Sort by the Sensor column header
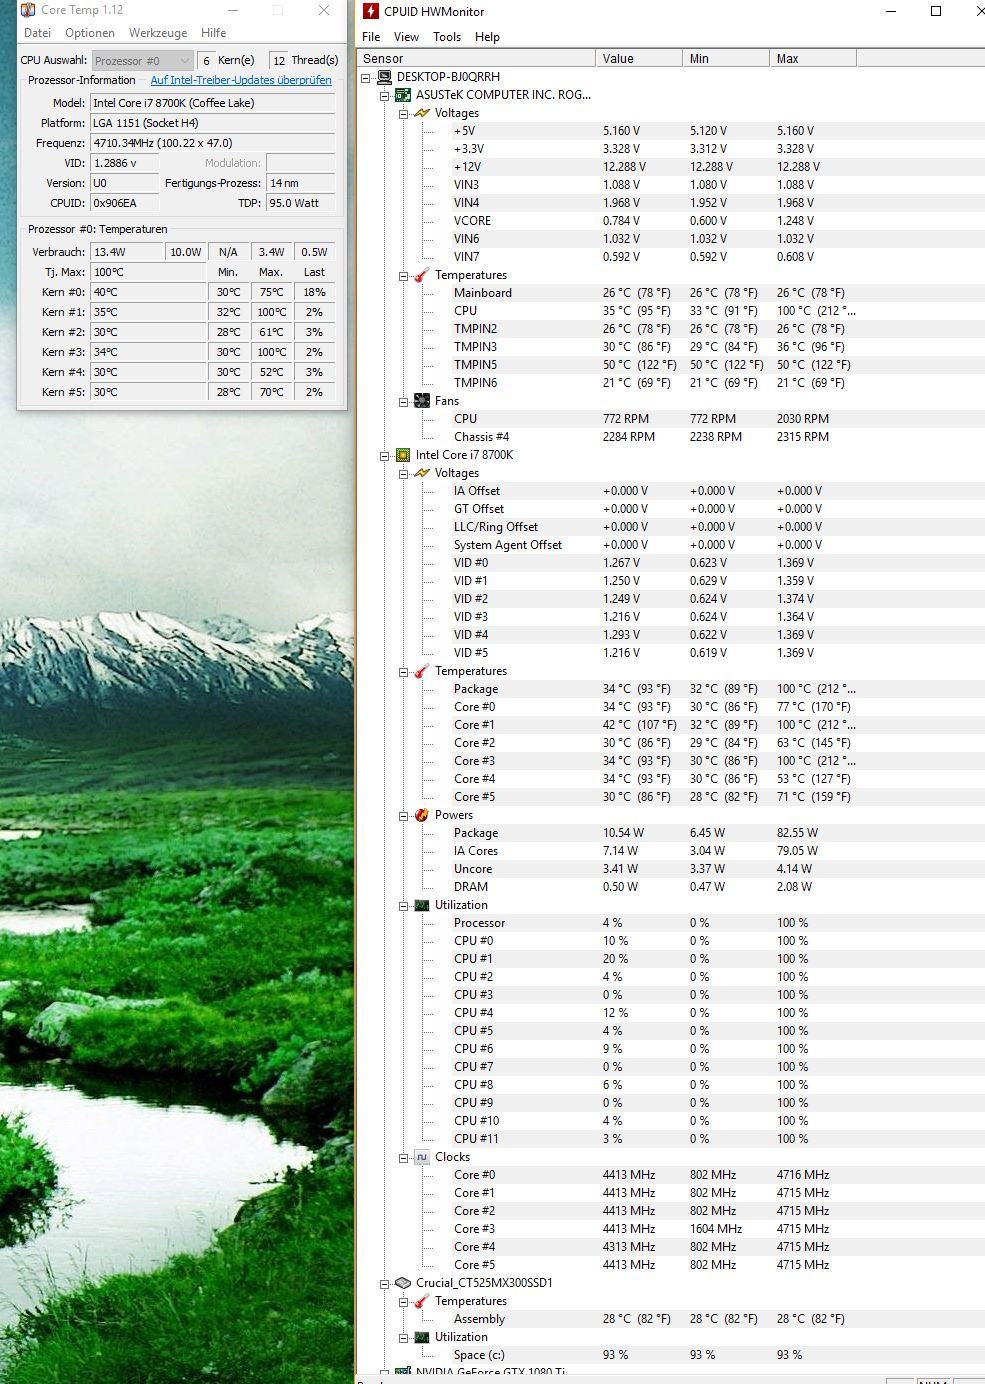The width and height of the screenshot is (985, 1384). pyautogui.click(x=477, y=58)
